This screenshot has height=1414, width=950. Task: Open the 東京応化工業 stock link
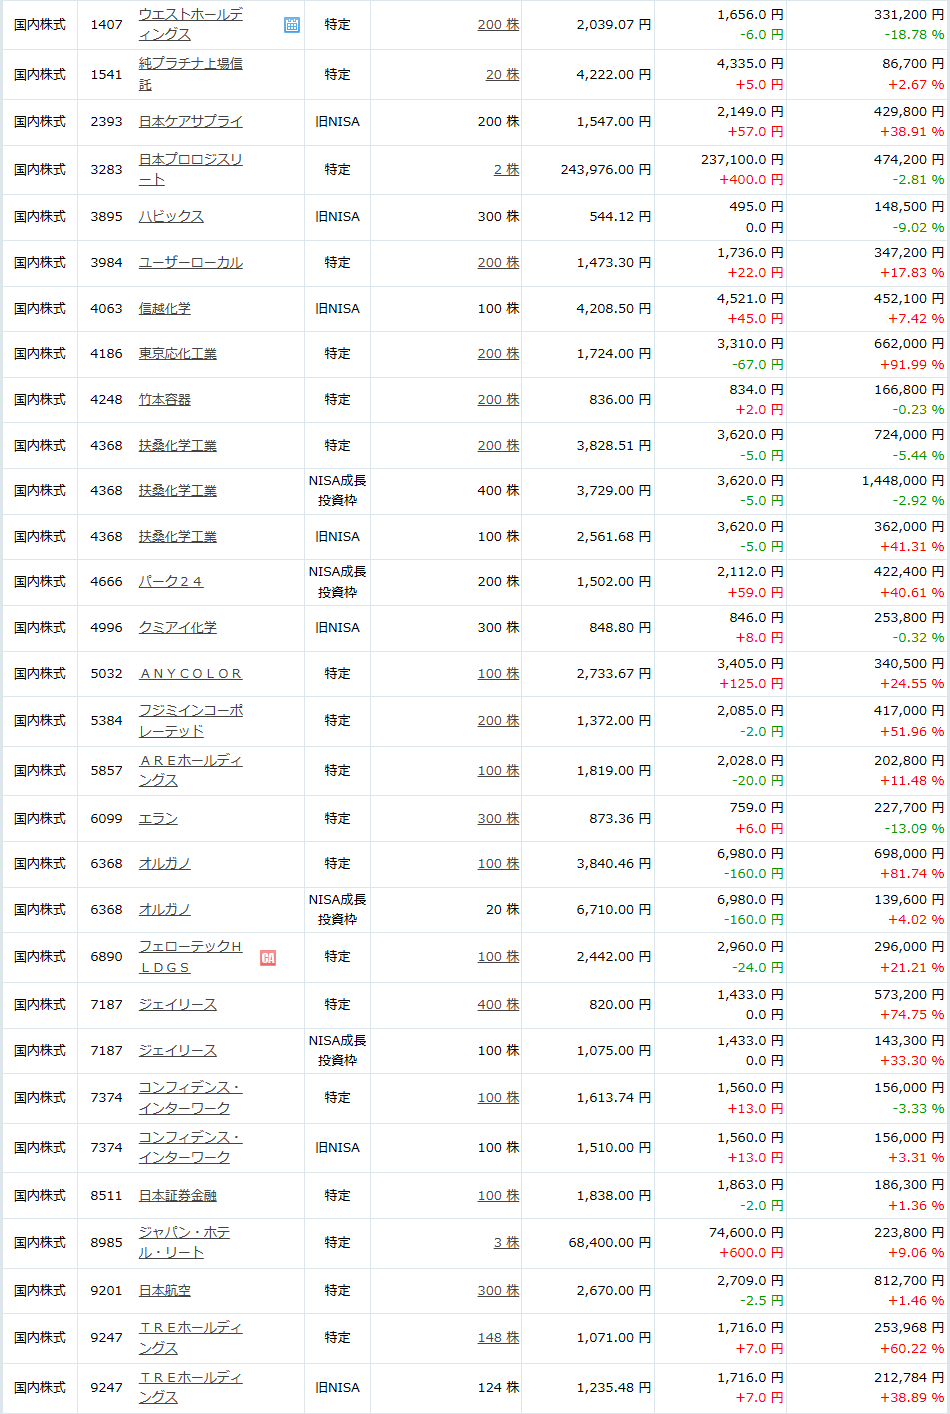click(177, 353)
